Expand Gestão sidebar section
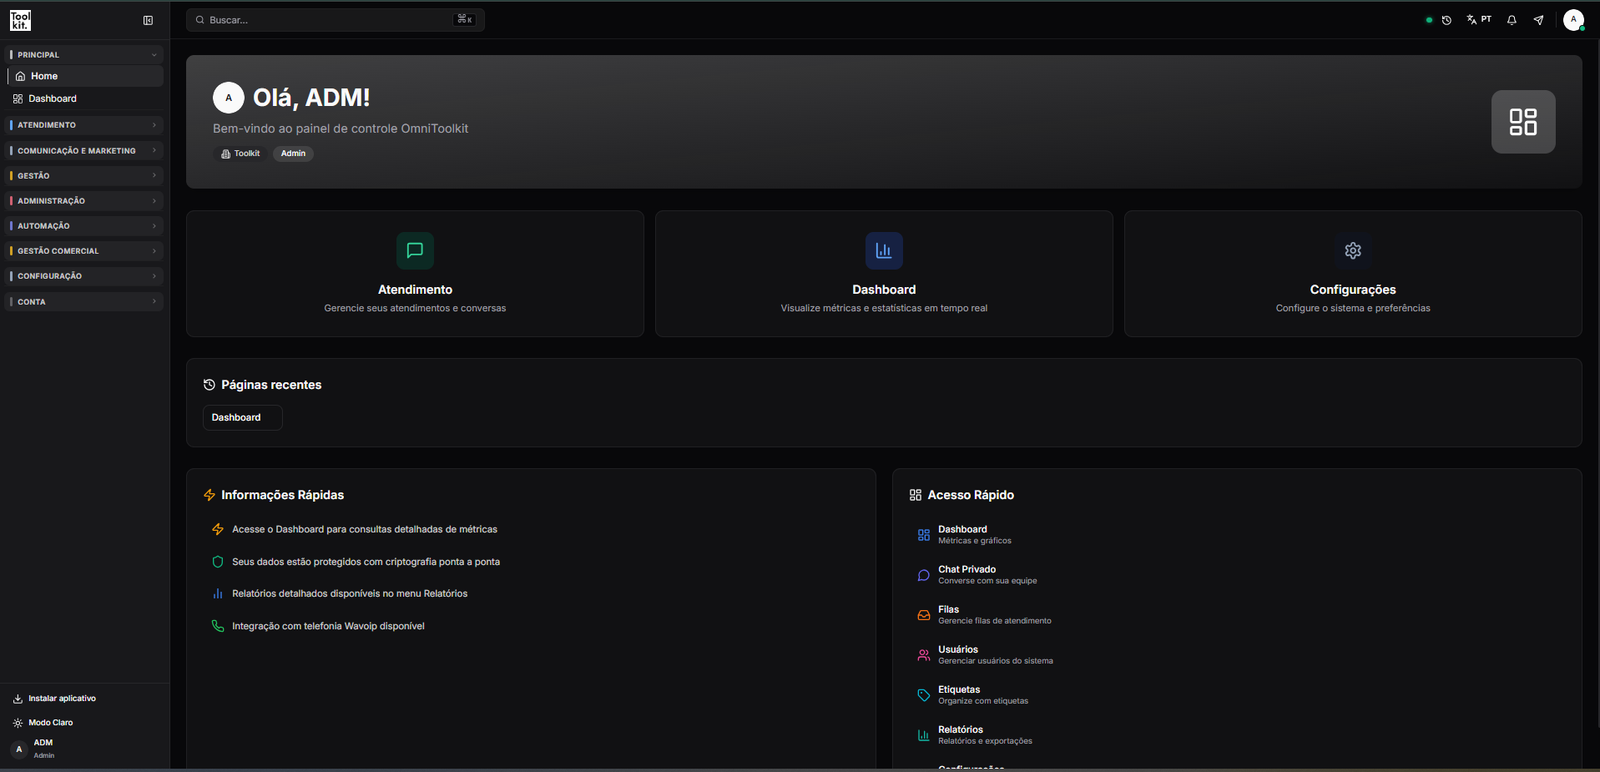 point(84,175)
